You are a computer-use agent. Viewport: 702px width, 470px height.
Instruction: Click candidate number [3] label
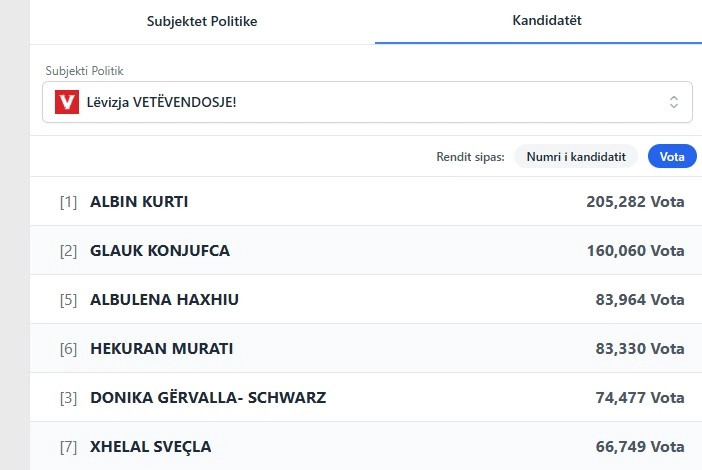coord(68,398)
